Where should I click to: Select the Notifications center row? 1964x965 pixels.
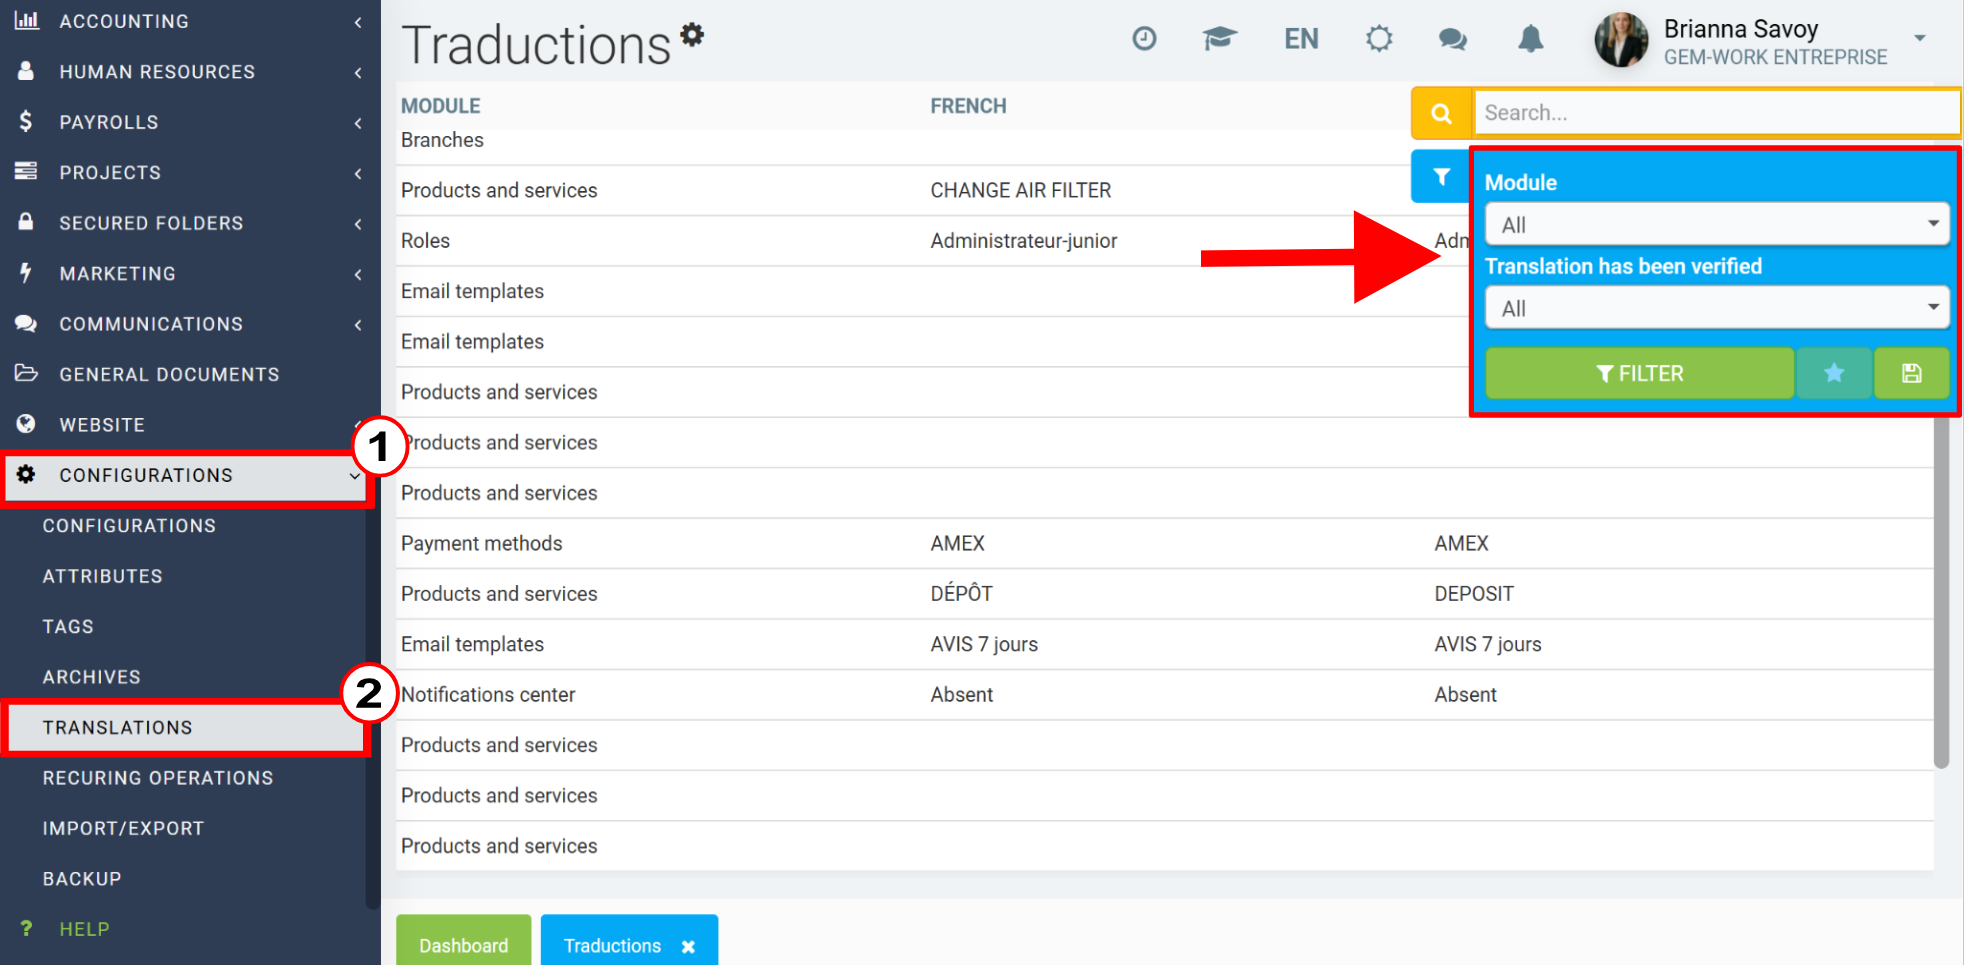click(x=1165, y=695)
